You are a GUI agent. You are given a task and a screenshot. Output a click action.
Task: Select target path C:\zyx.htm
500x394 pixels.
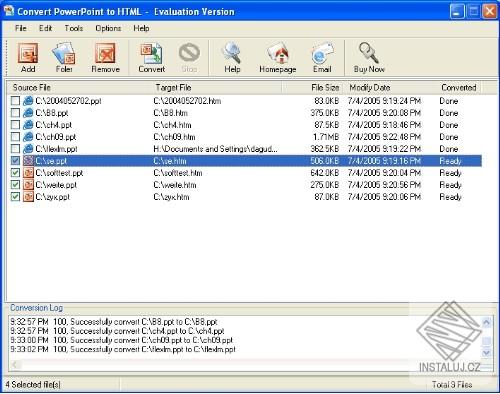pyautogui.click(x=171, y=197)
